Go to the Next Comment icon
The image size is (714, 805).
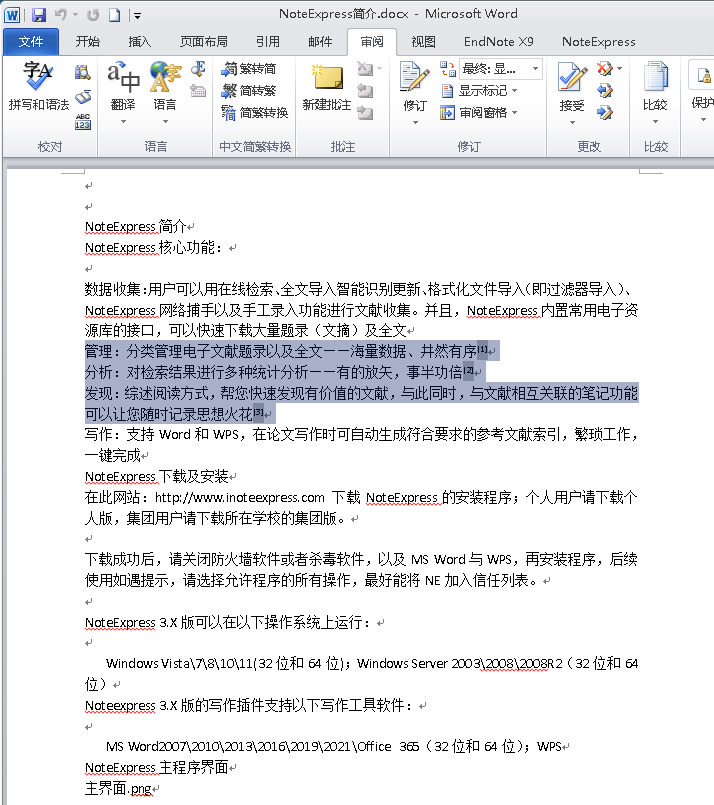(x=365, y=112)
